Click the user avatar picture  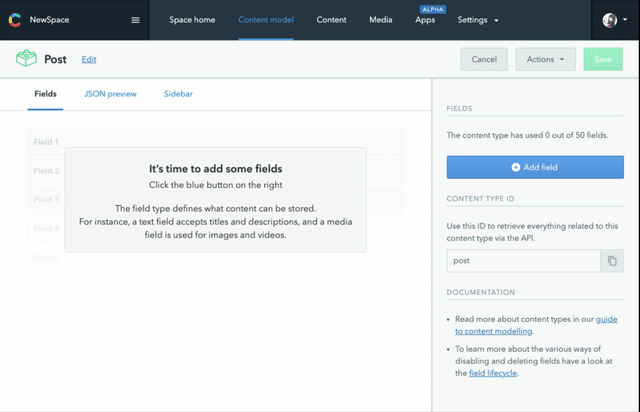[x=609, y=20]
